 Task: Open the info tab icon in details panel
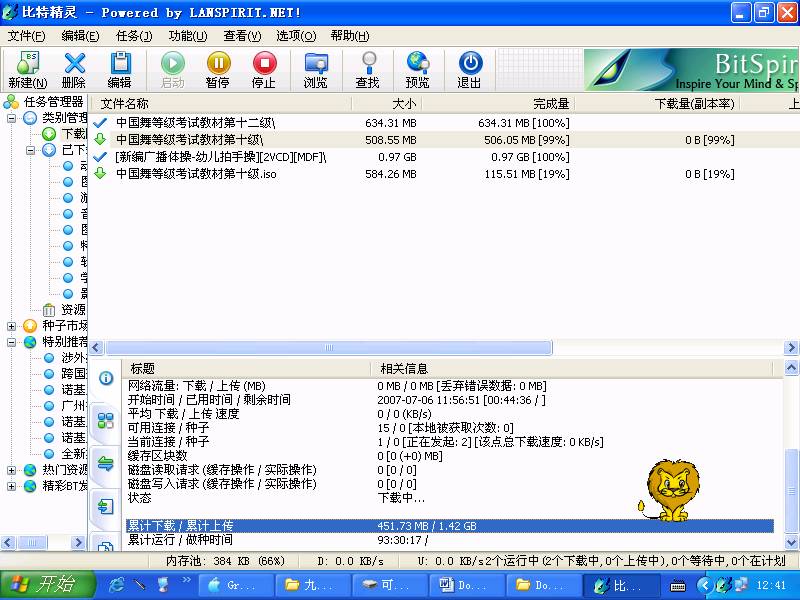coord(105,378)
